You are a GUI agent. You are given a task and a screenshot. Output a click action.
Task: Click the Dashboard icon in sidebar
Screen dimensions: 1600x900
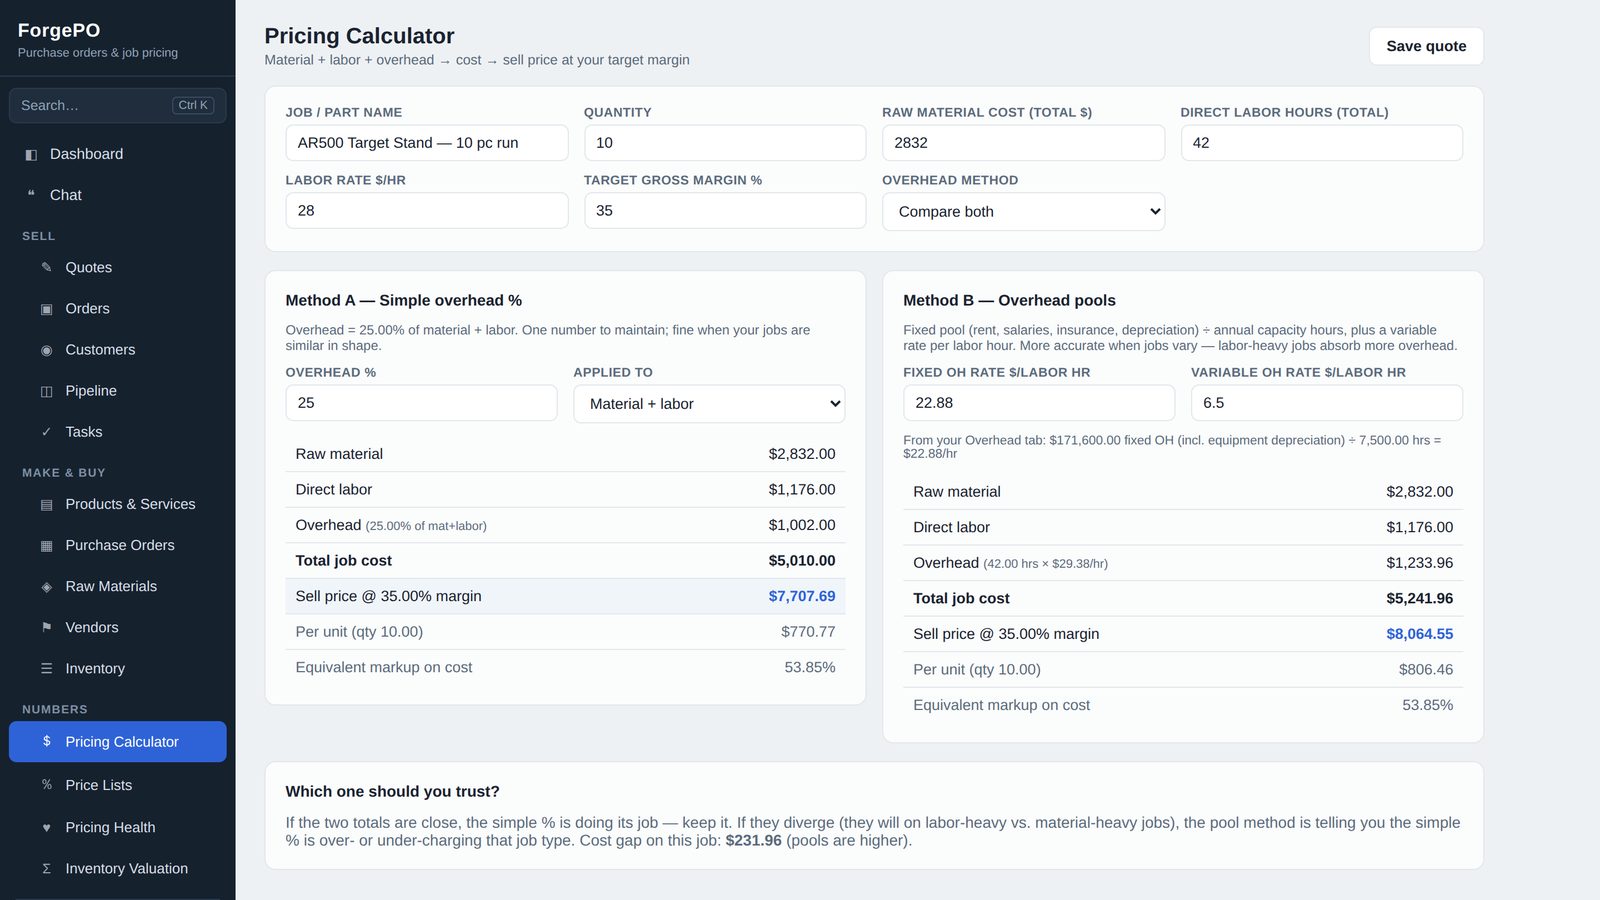pos(31,154)
